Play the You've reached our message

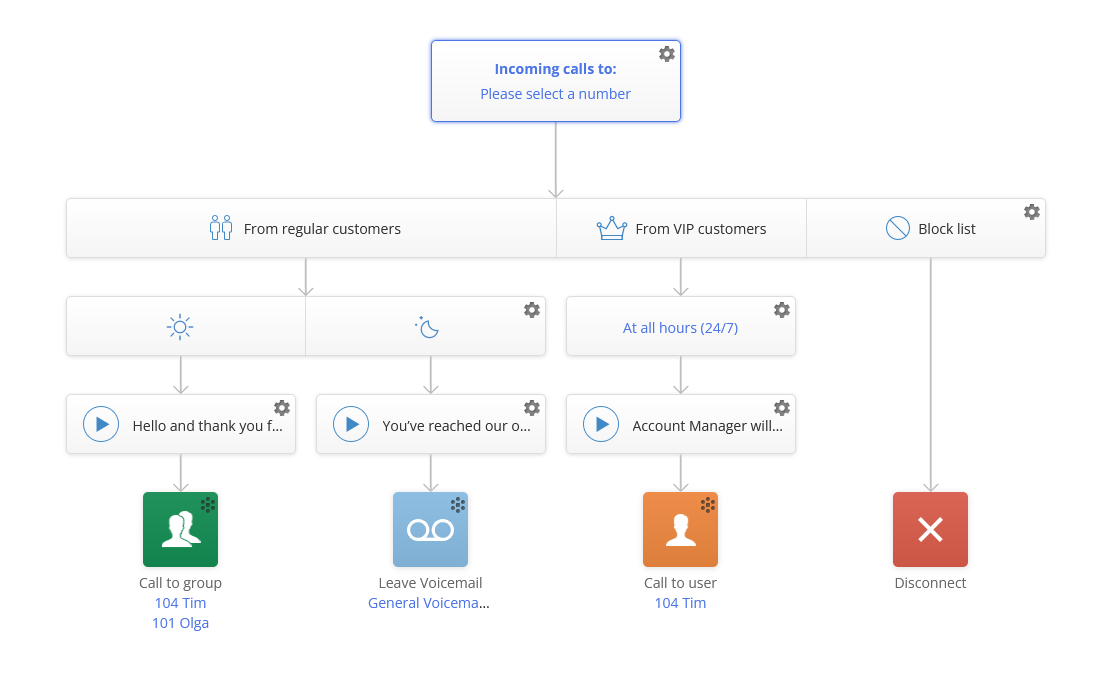(x=351, y=424)
